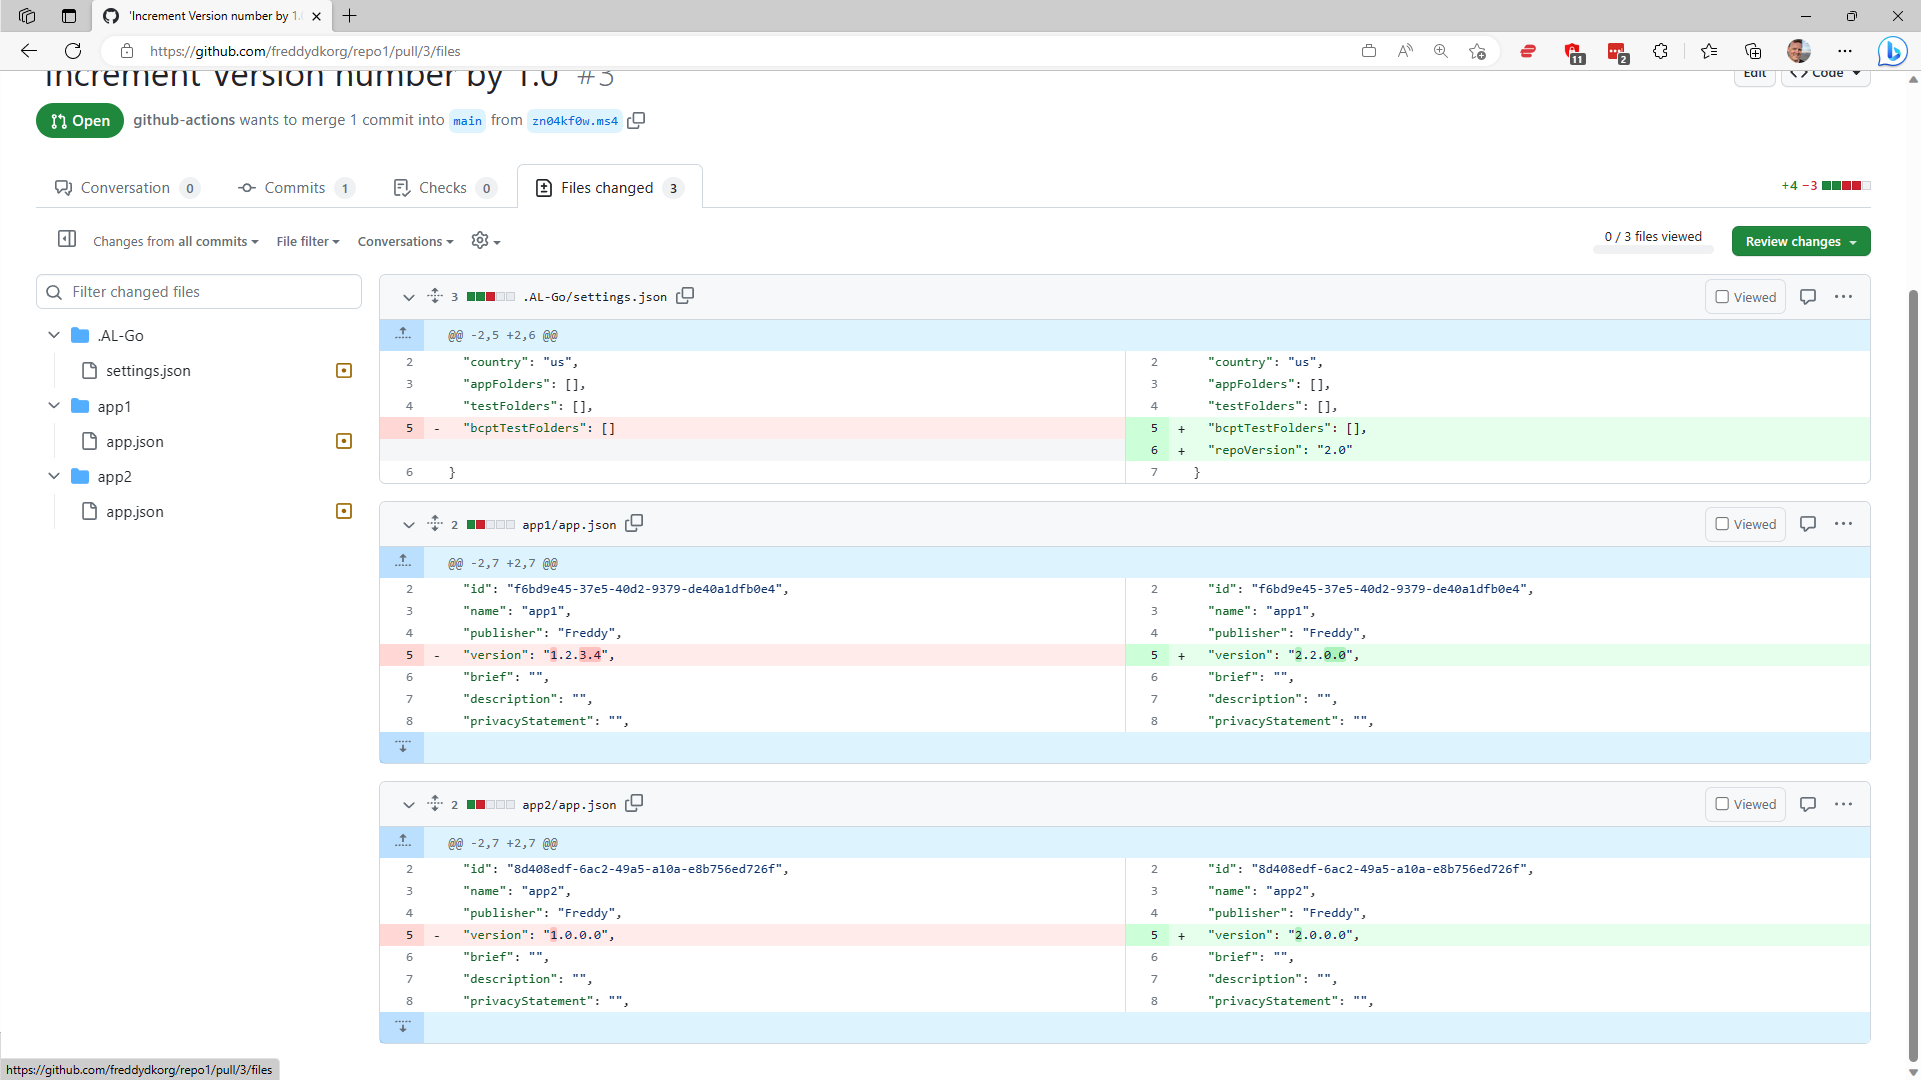The width and height of the screenshot is (1921, 1080).
Task: Copy the .AL-Go/settings.json file path
Action: 686,296
